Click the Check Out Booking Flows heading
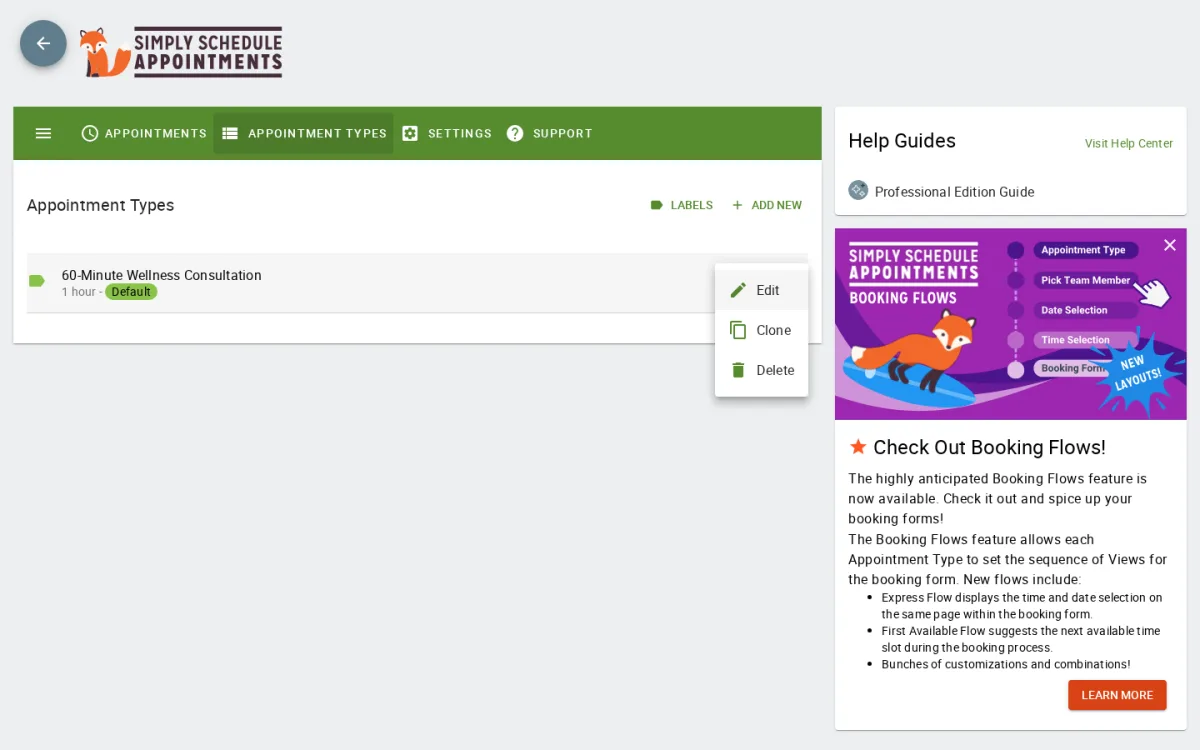 pos(989,447)
